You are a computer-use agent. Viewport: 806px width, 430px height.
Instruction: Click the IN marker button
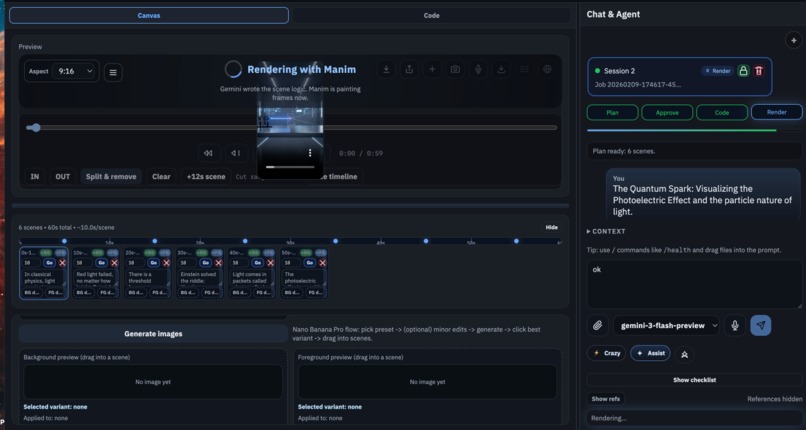point(34,177)
